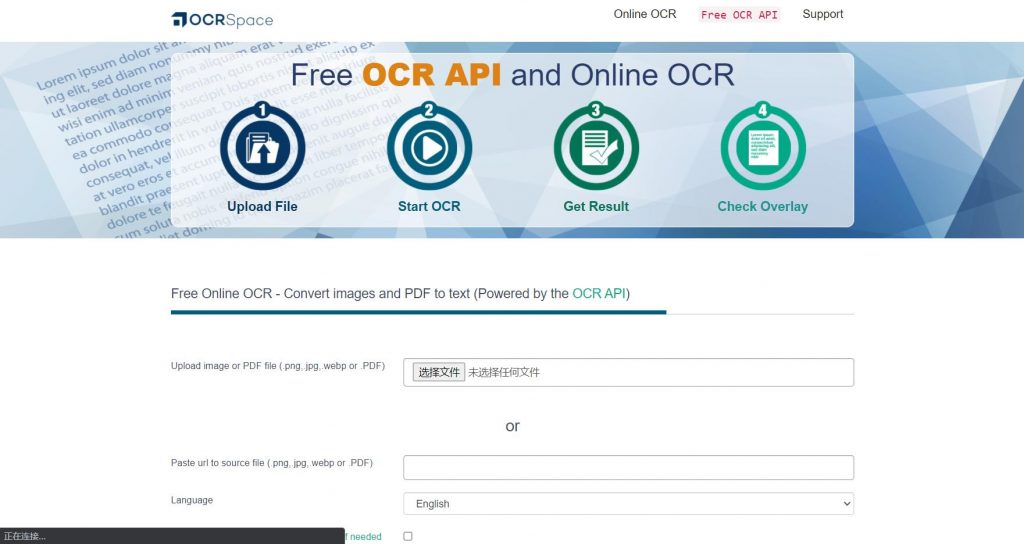1024x544 pixels.
Task: Click the Check Overlay step 4 icon
Action: 762,147
